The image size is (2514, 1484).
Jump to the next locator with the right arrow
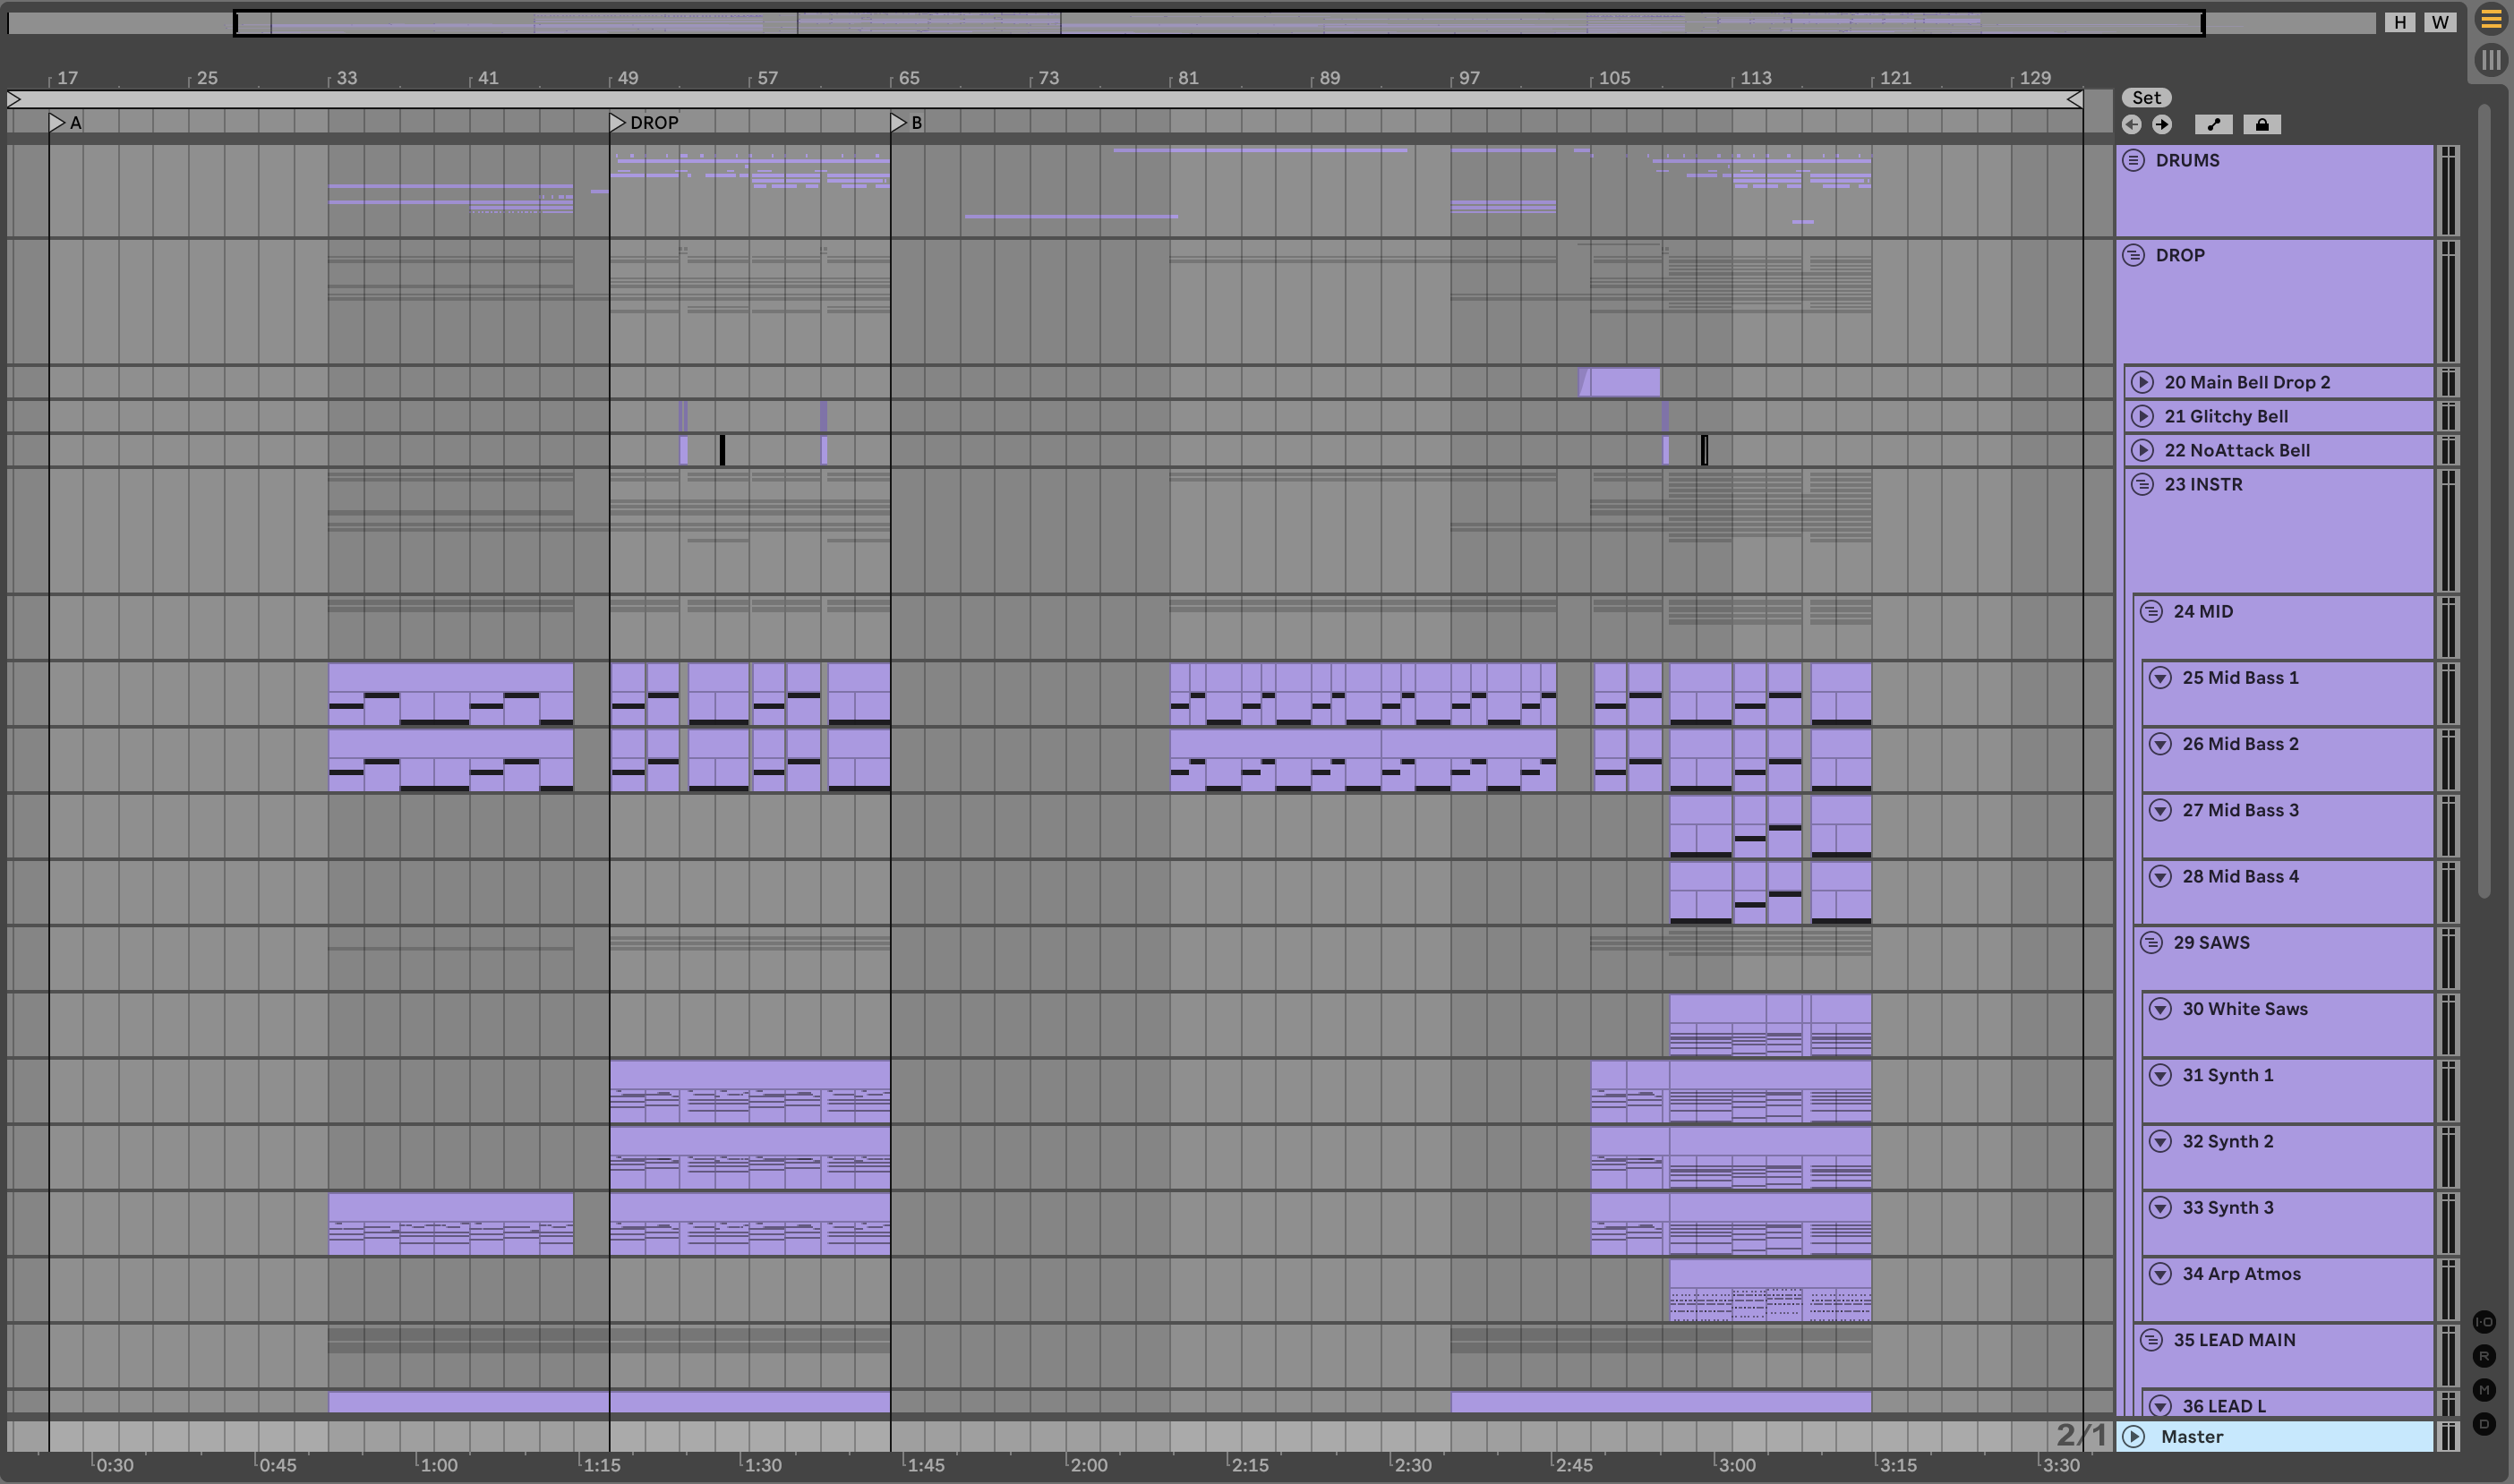coord(2162,125)
